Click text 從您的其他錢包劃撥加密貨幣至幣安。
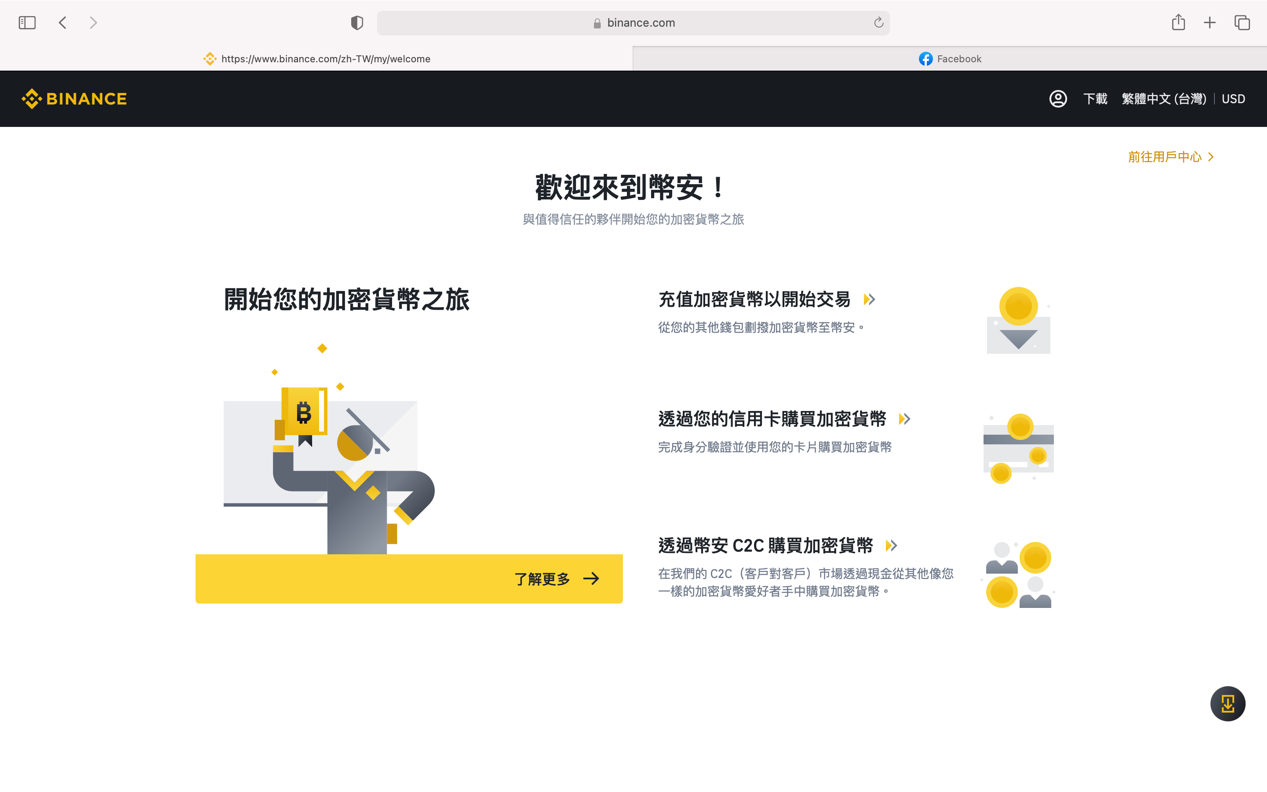The image size is (1267, 792). (762, 327)
